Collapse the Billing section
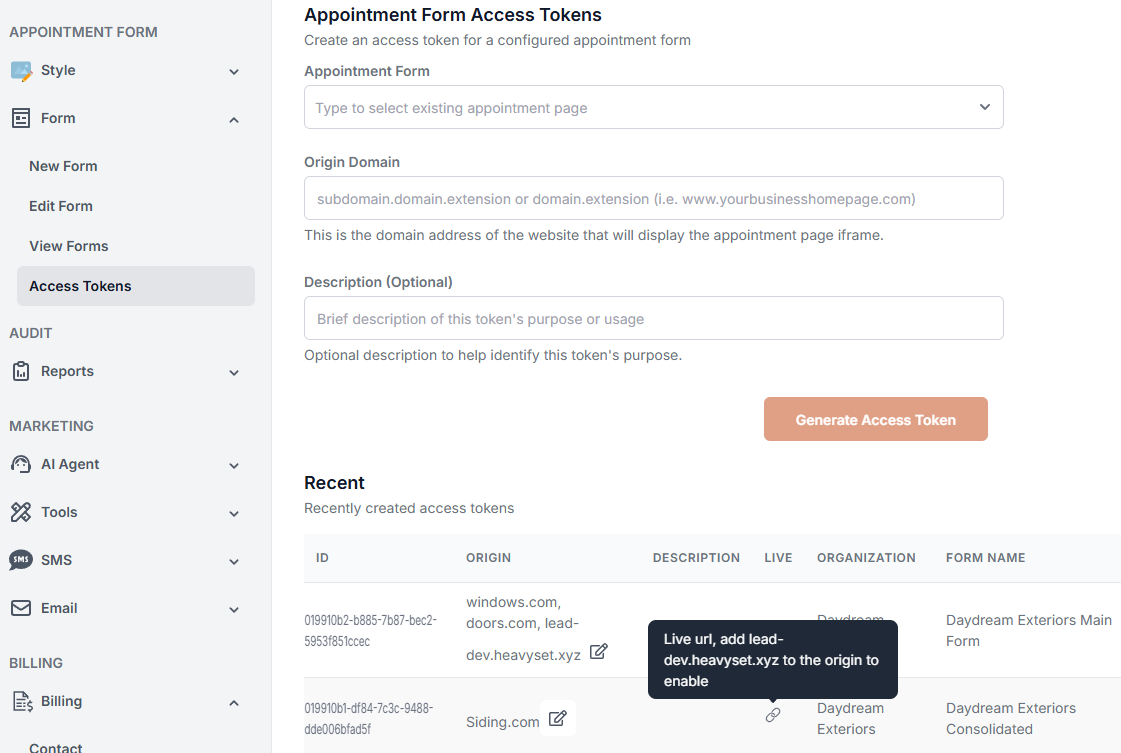This screenshot has height=753, width=1121. pyautogui.click(x=233, y=702)
